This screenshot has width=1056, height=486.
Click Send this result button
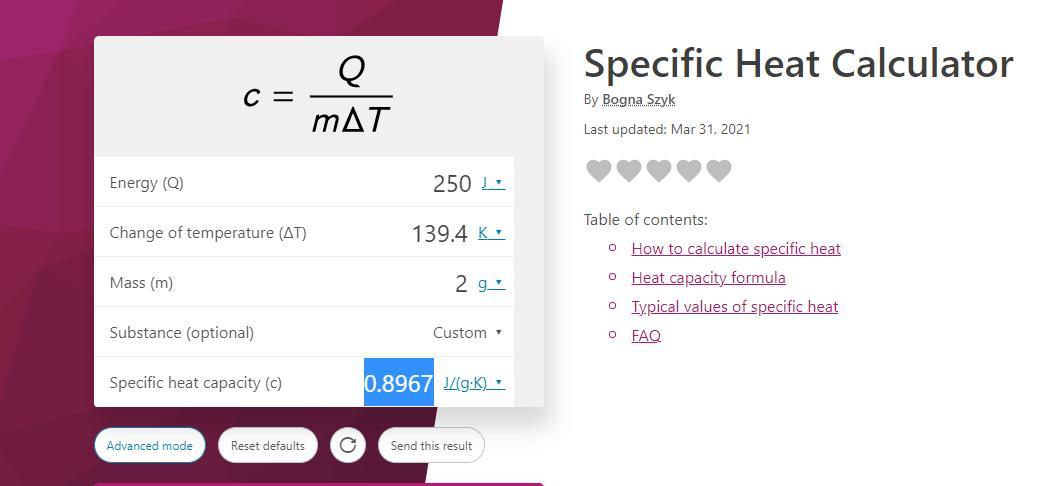pos(431,446)
